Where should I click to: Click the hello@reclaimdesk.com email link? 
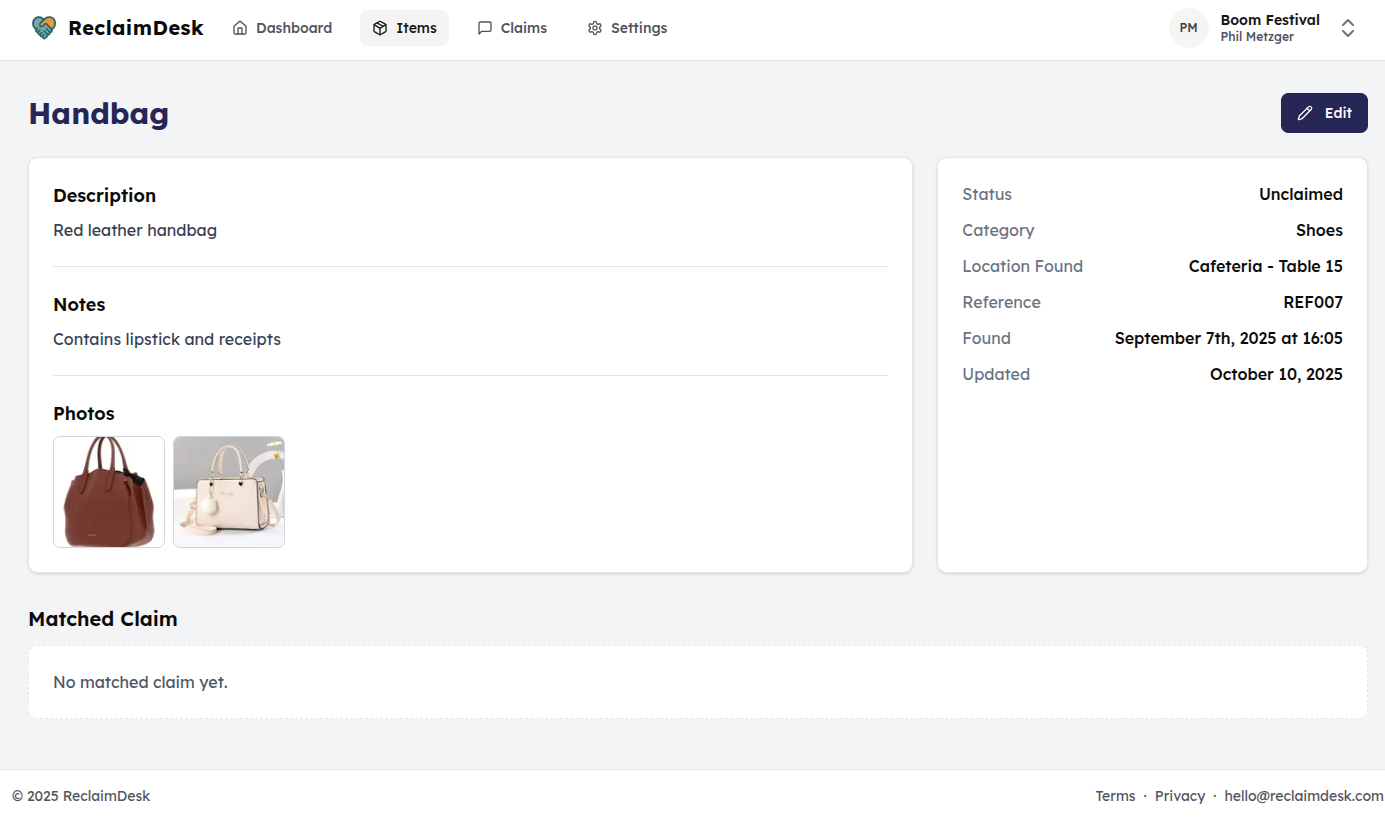click(x=1303, y=795)
